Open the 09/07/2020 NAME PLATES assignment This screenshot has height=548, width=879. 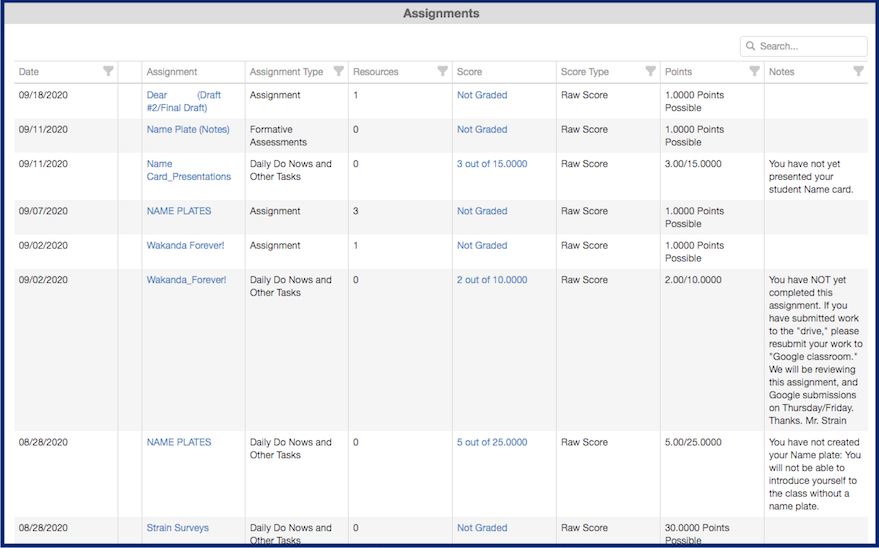coord(179,211)
